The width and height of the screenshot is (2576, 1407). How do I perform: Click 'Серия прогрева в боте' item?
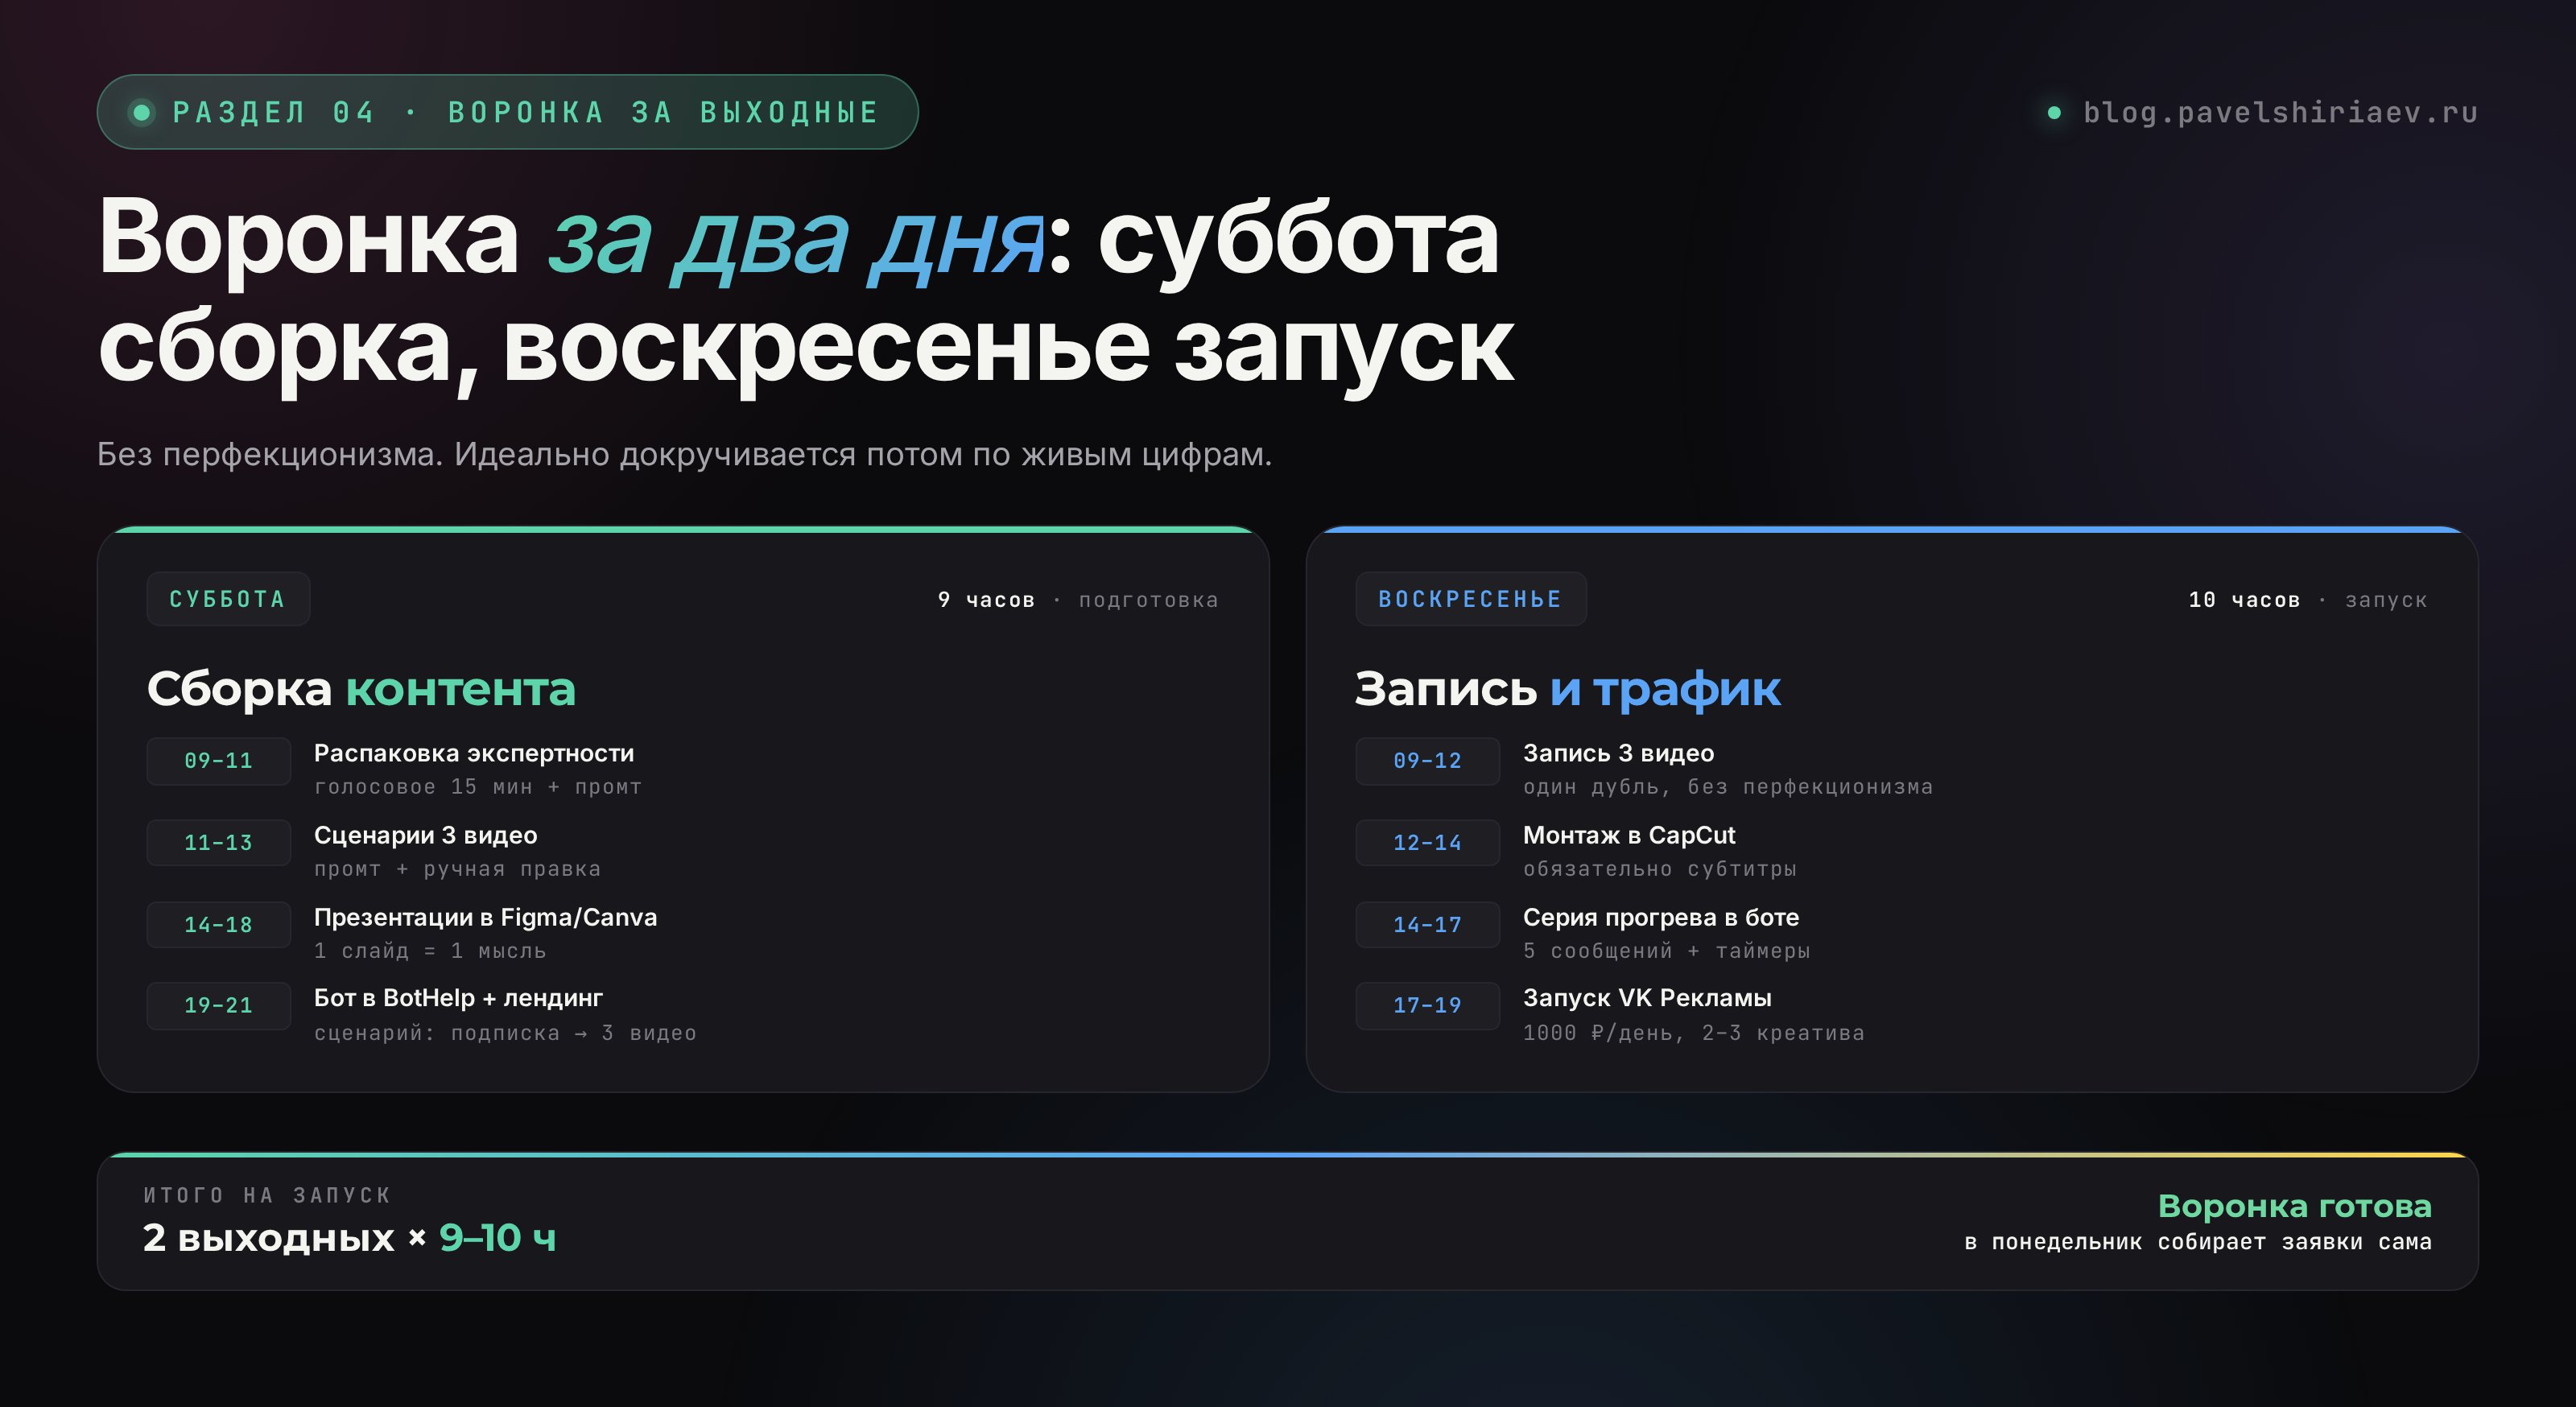(1661, 917)
